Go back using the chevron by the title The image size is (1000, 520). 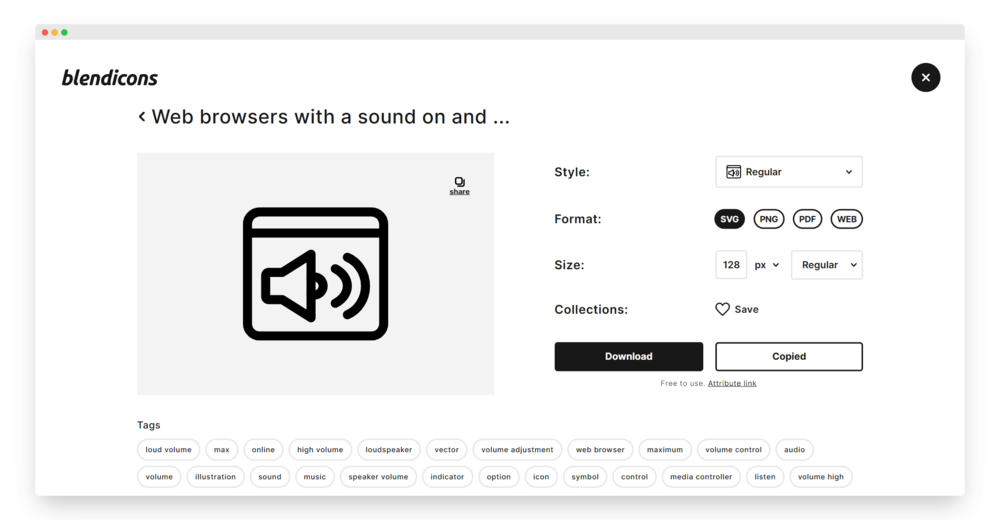(x=142, y=116)
